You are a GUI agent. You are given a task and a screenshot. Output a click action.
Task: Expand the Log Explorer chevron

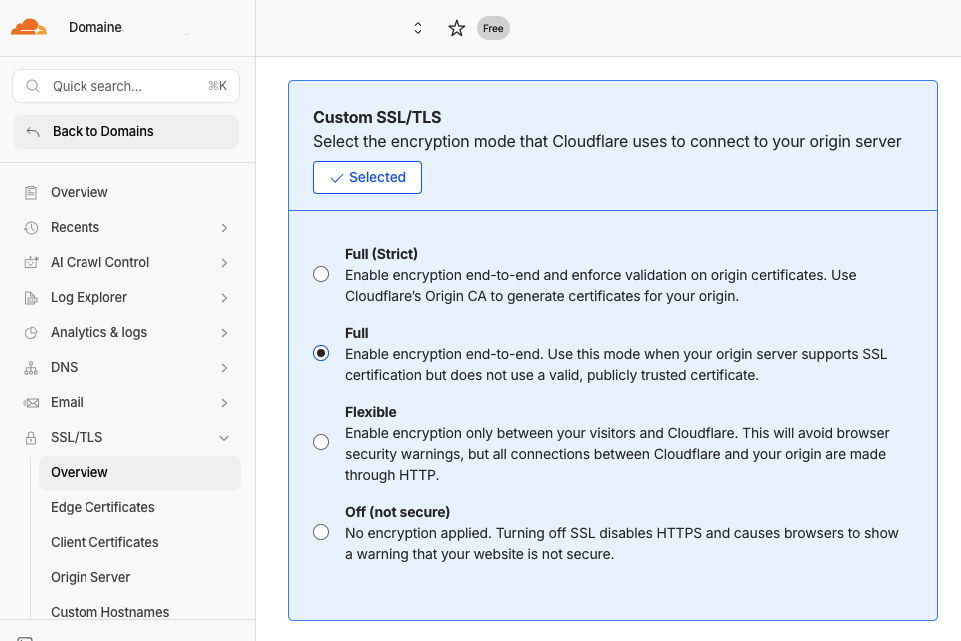tap(224, 298)
